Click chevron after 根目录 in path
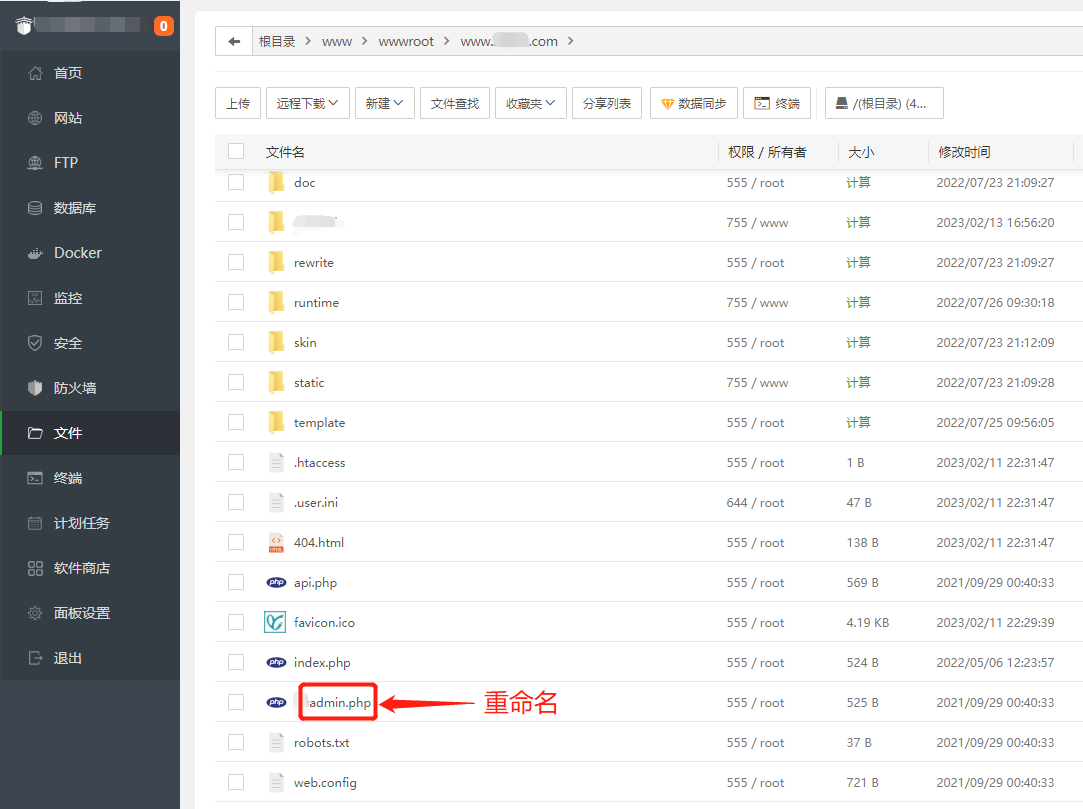Image resolution: width=1083 pixels, height=809 pixels. coord(308,41)
